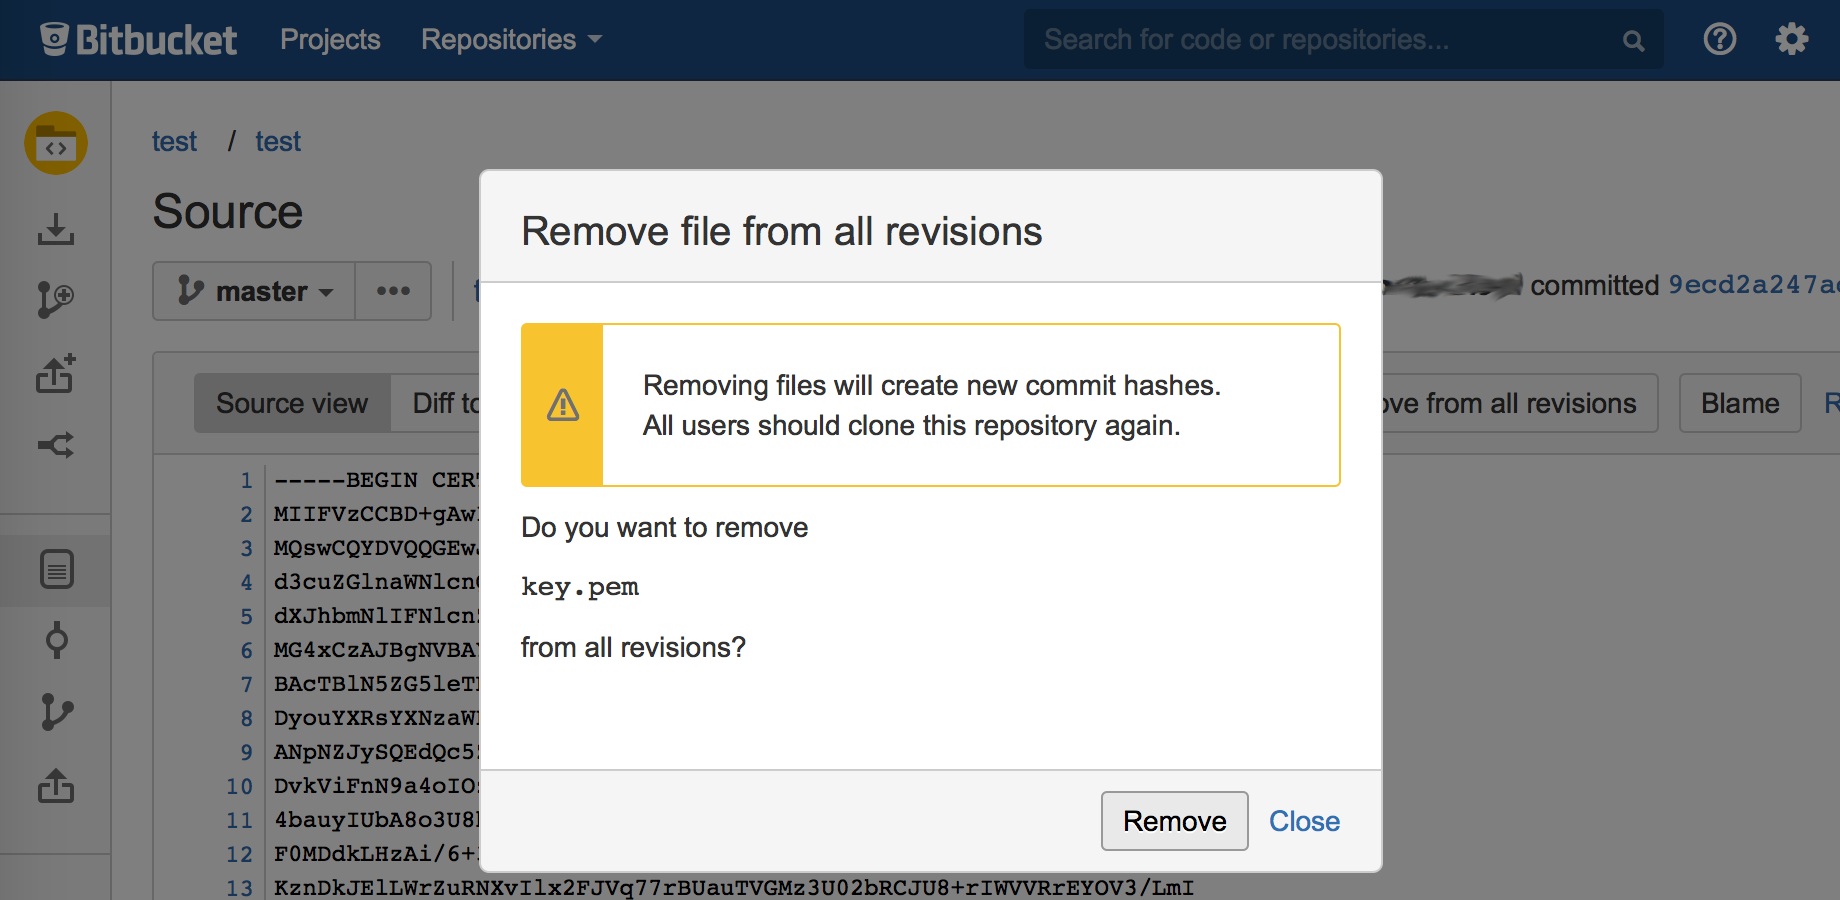Click the repository avatar icon in sidebar

tap(56, 143)
